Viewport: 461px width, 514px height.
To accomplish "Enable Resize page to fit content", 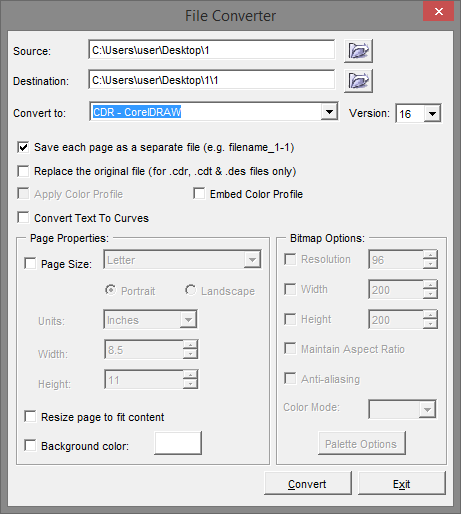I will point(30,417).
